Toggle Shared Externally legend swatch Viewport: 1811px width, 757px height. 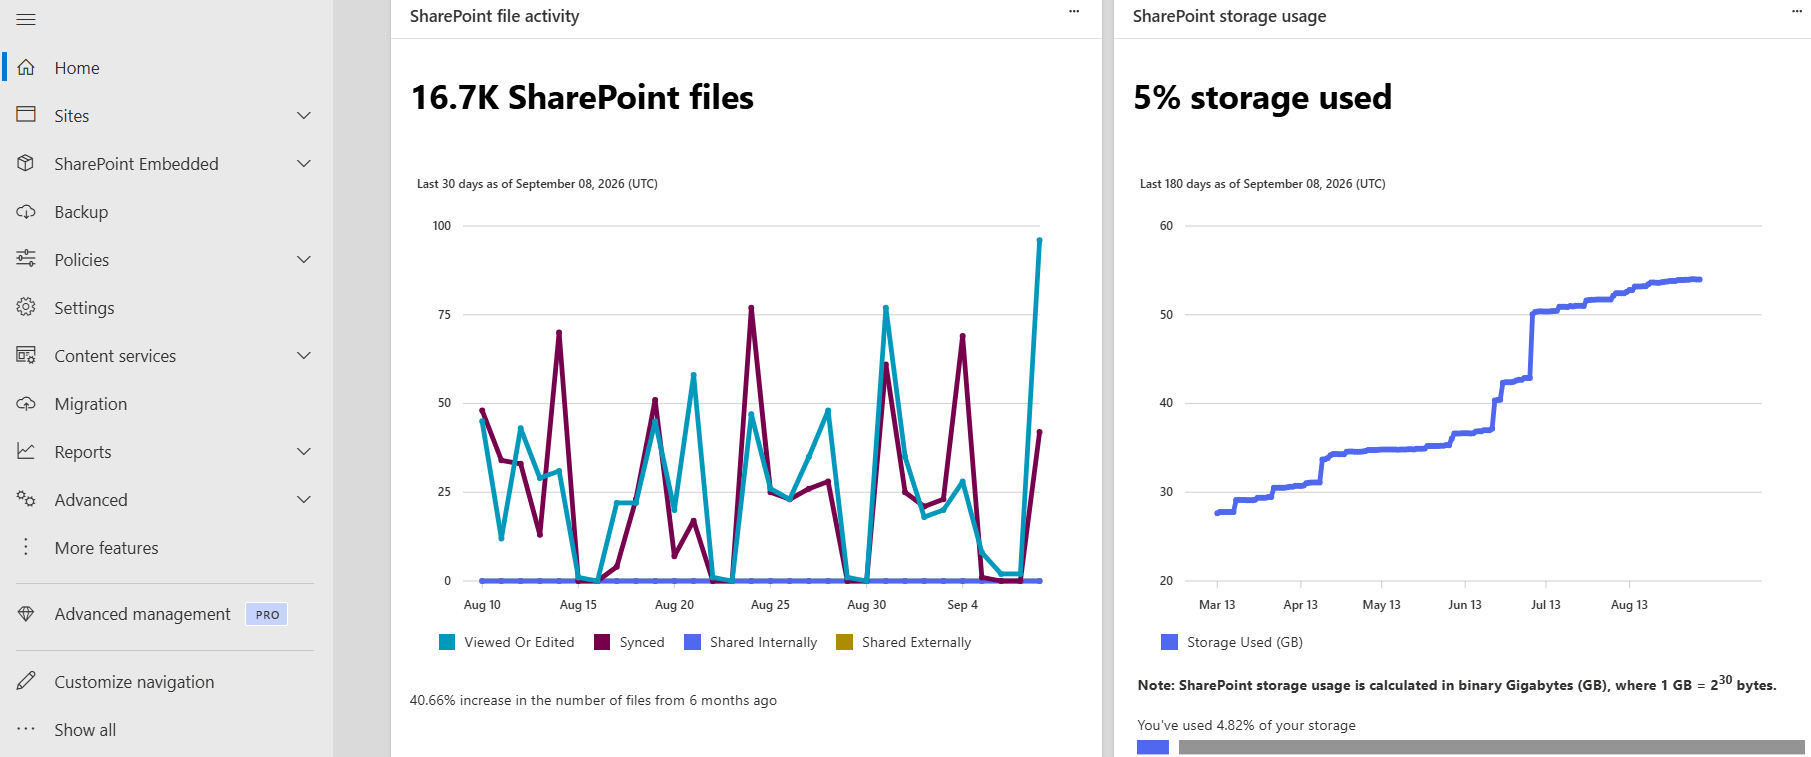pos(844,642)
